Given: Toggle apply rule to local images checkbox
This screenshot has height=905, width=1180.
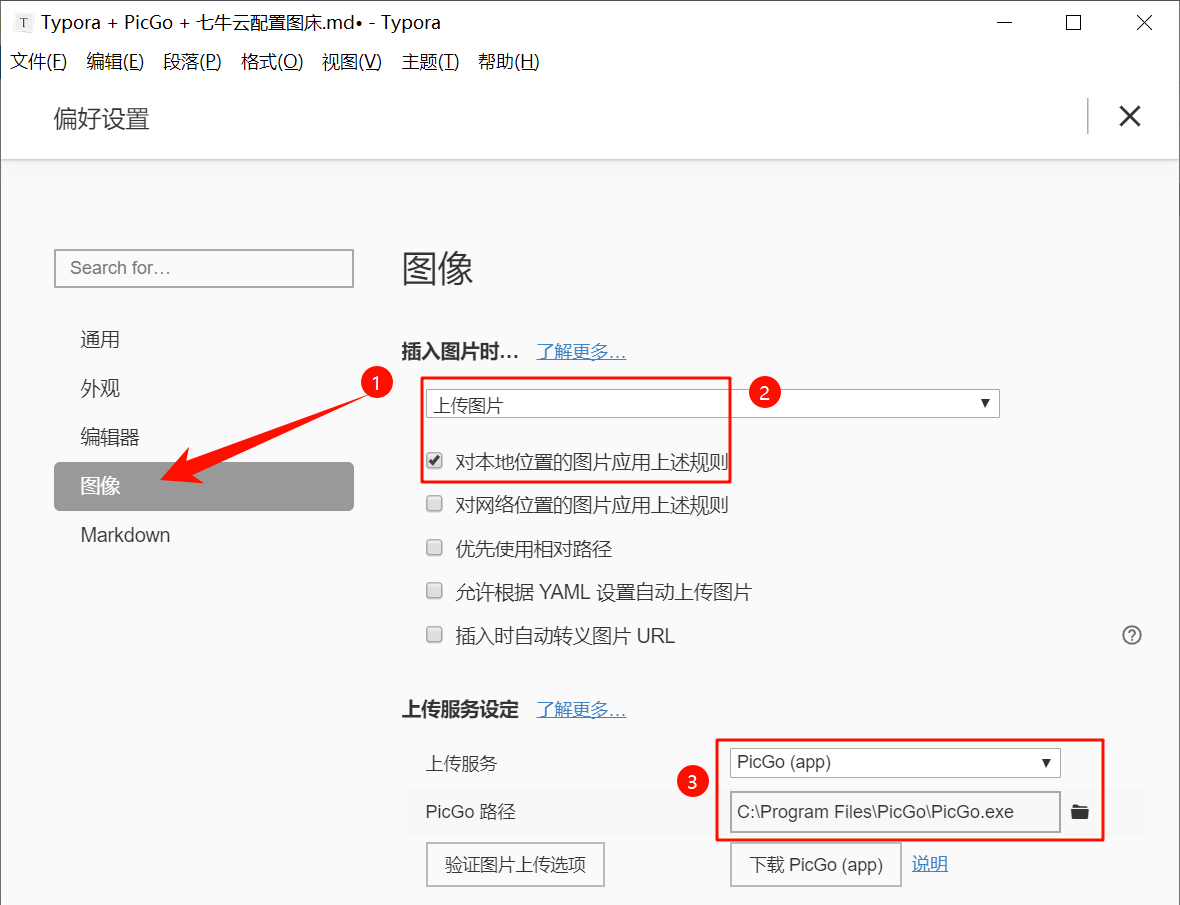Looking at the screenshot, I should (435, 462).
